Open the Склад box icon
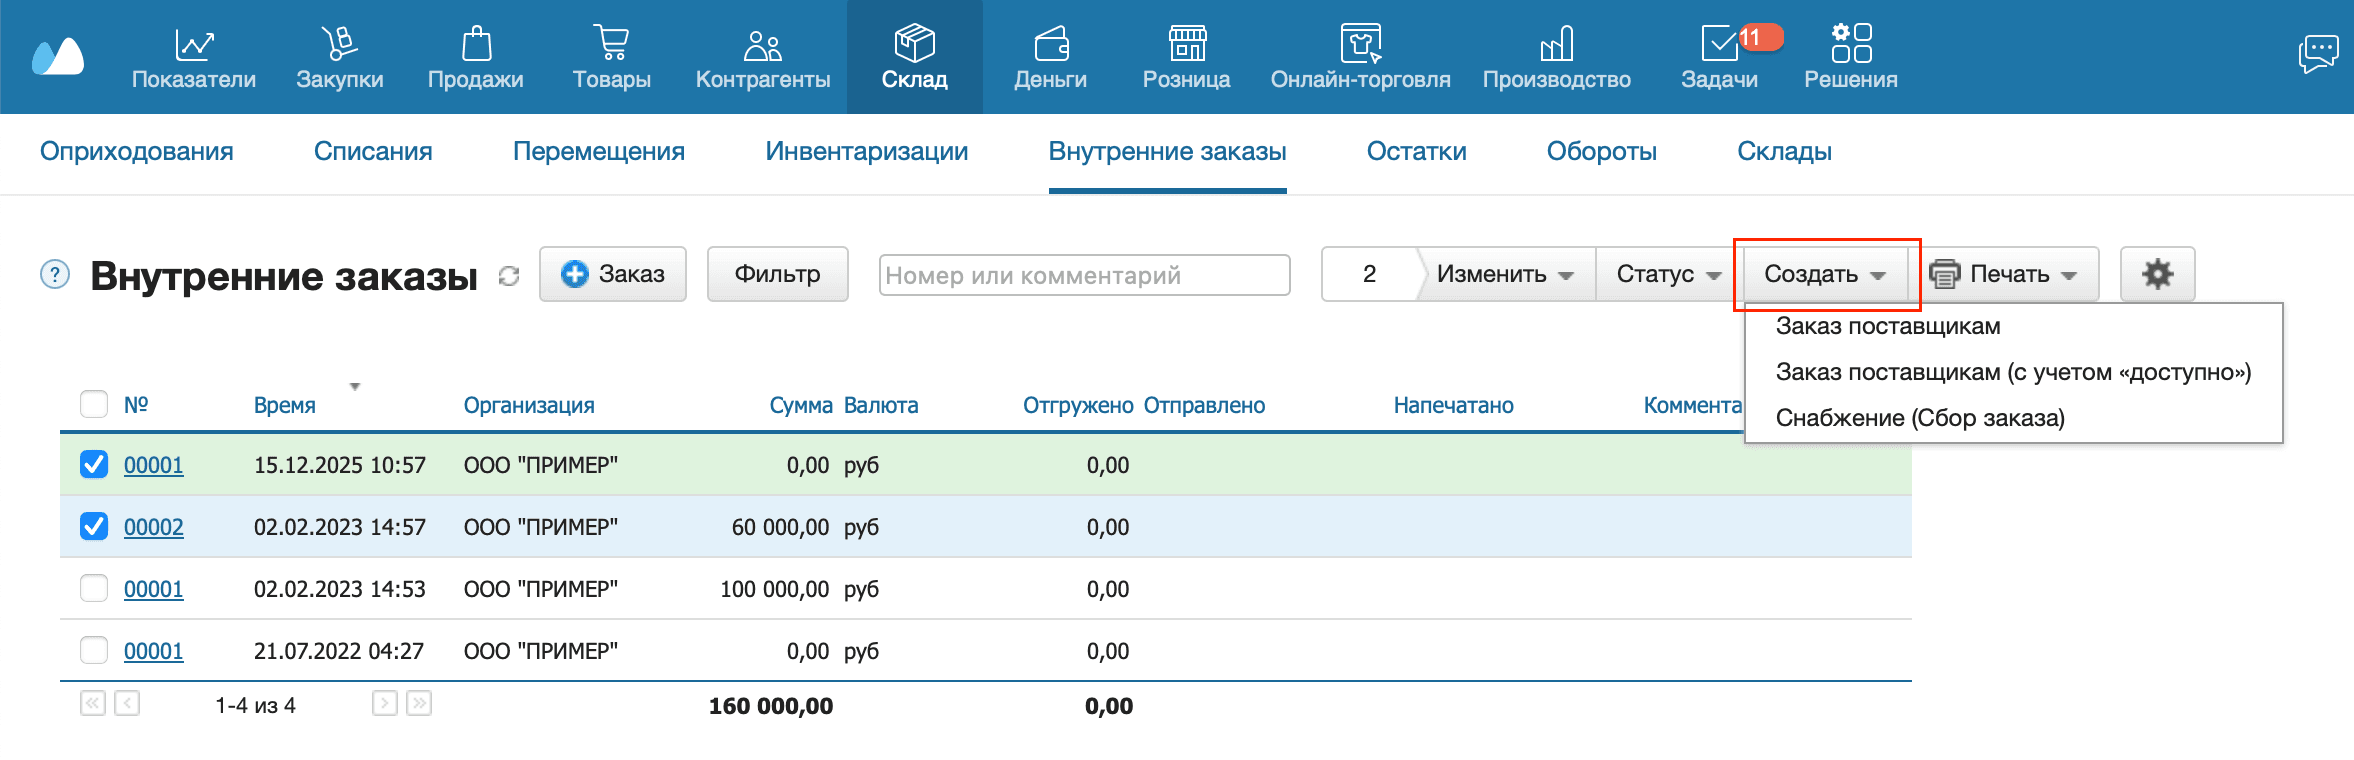2354x760 pixels. point(914,44)
